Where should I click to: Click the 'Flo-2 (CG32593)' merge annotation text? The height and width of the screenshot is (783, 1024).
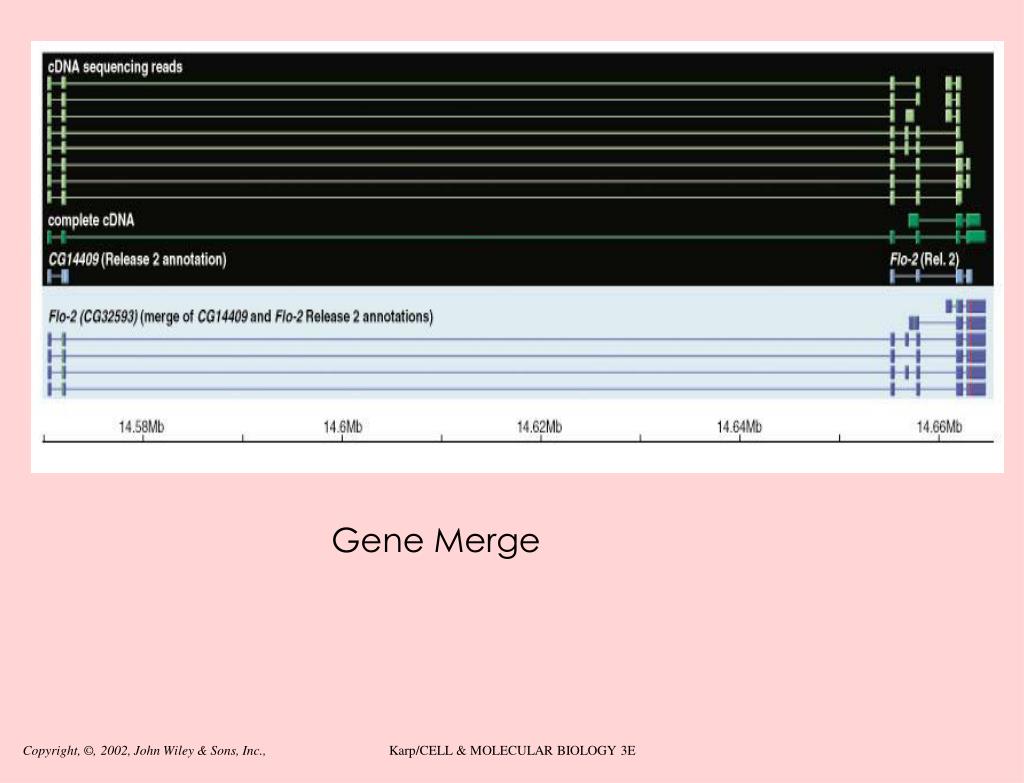pyautogui.click(x=240, y=317)
